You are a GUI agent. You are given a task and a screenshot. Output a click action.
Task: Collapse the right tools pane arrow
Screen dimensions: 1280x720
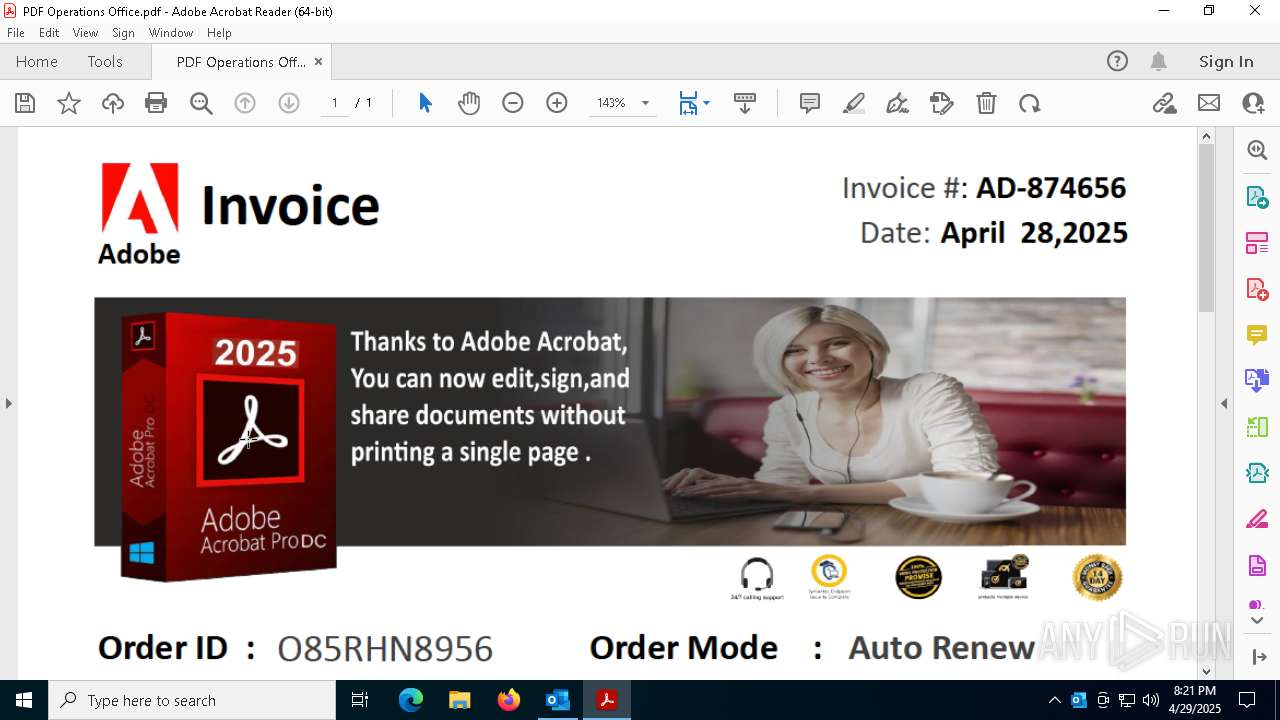pyautogui.click(x=1224, y=403)
